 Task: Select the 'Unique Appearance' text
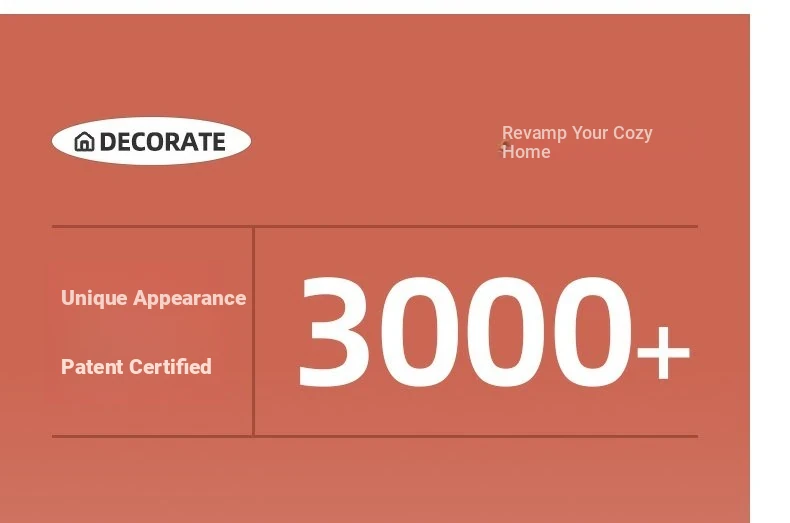pos(154,298)
